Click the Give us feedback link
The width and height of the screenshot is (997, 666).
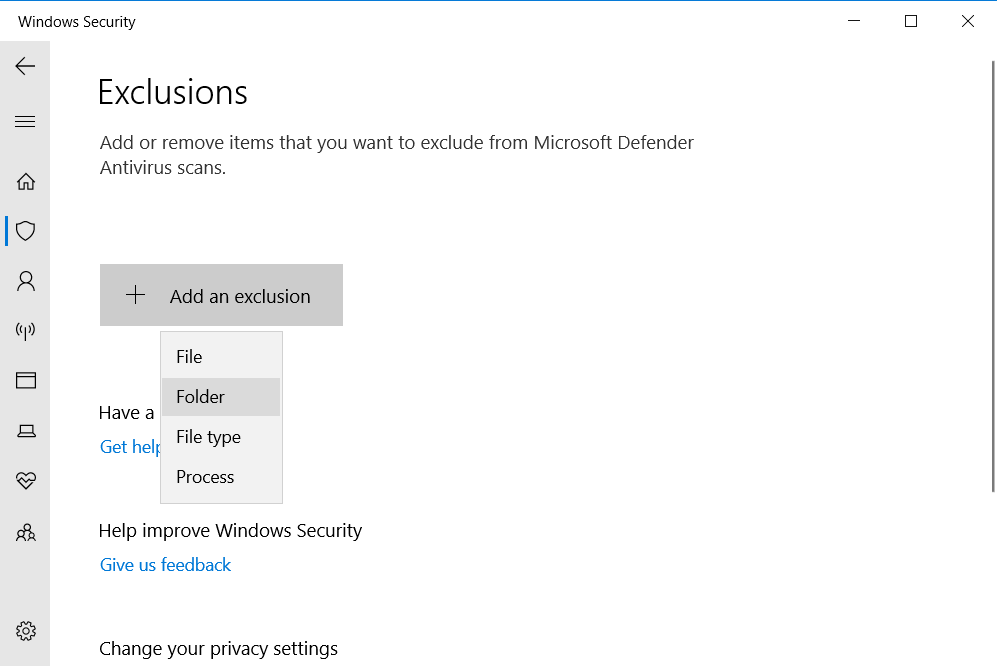tap(165, 565)
